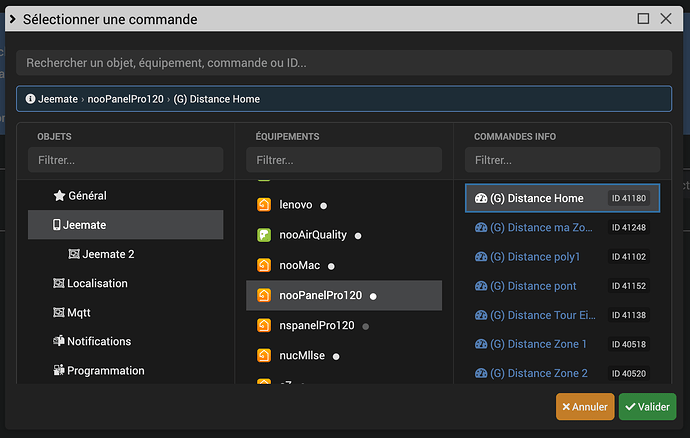This screenshot has width=690, height=438.
Task: Click Jeemate in the breadcrumb path
Action: (58, 99)
